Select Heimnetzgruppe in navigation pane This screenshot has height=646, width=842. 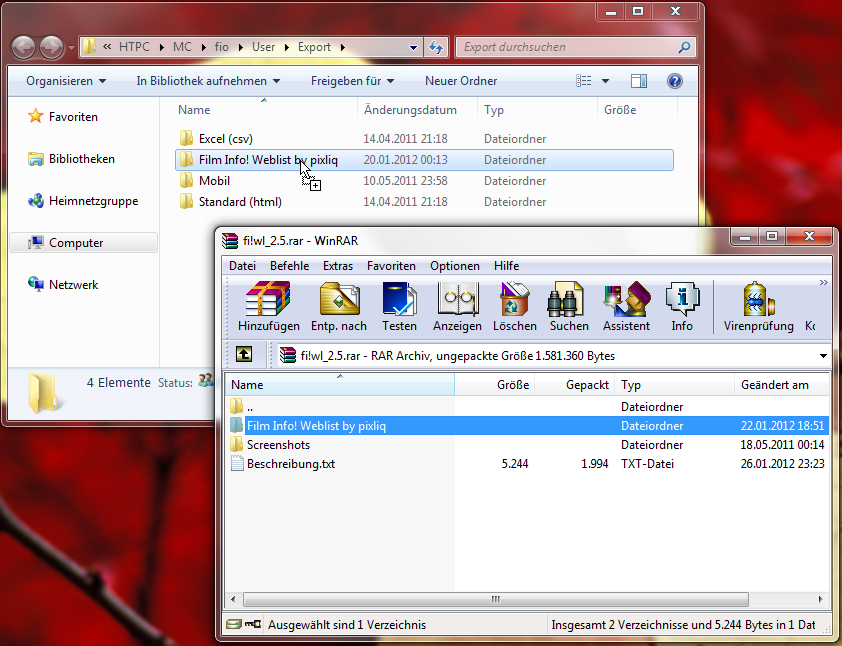pyautogui.click(x=83, y=201)
